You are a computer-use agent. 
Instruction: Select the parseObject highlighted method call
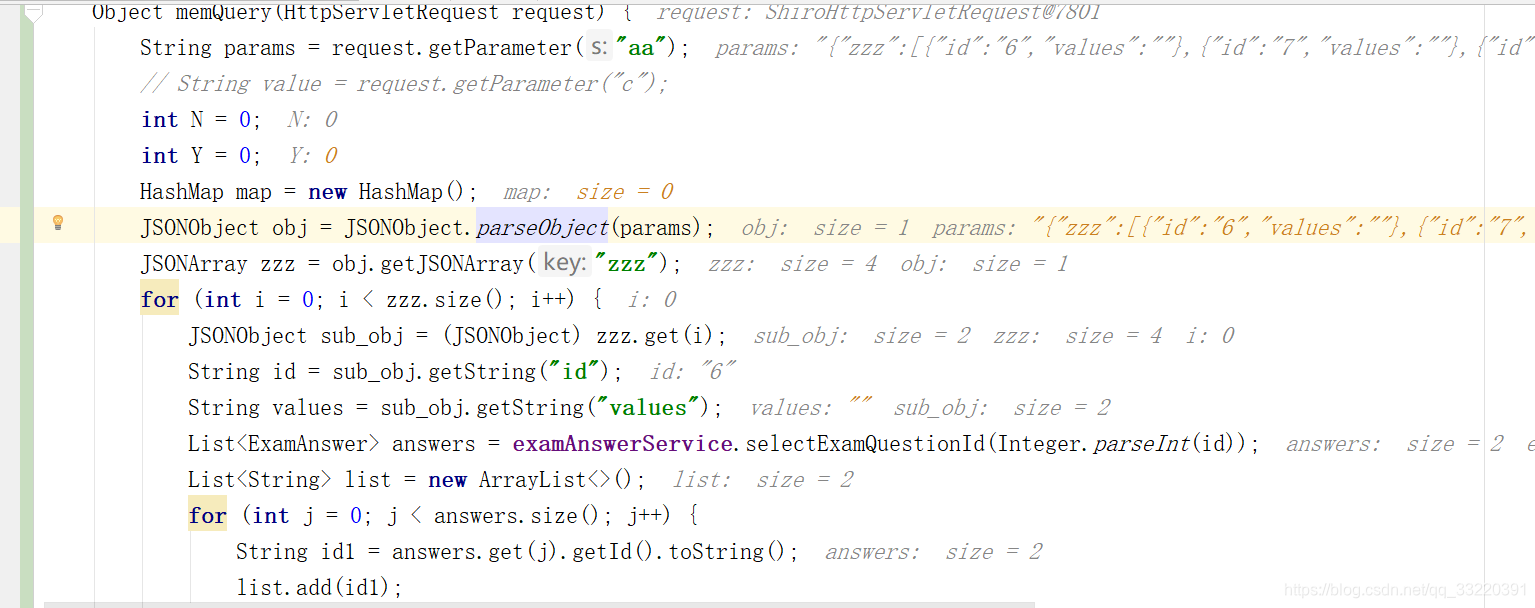(x=542, y=227)
